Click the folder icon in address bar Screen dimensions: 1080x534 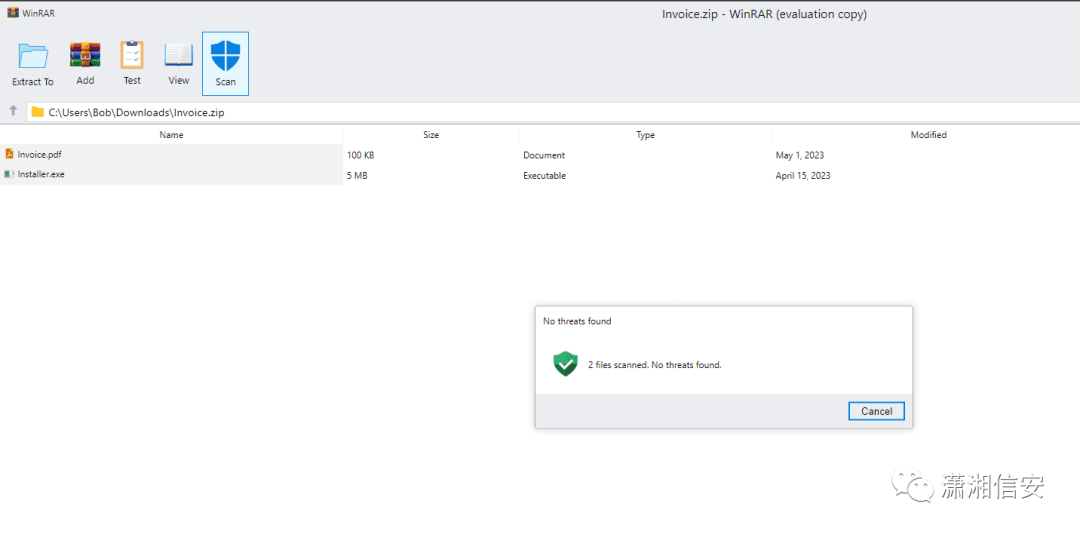pos(38,112)
